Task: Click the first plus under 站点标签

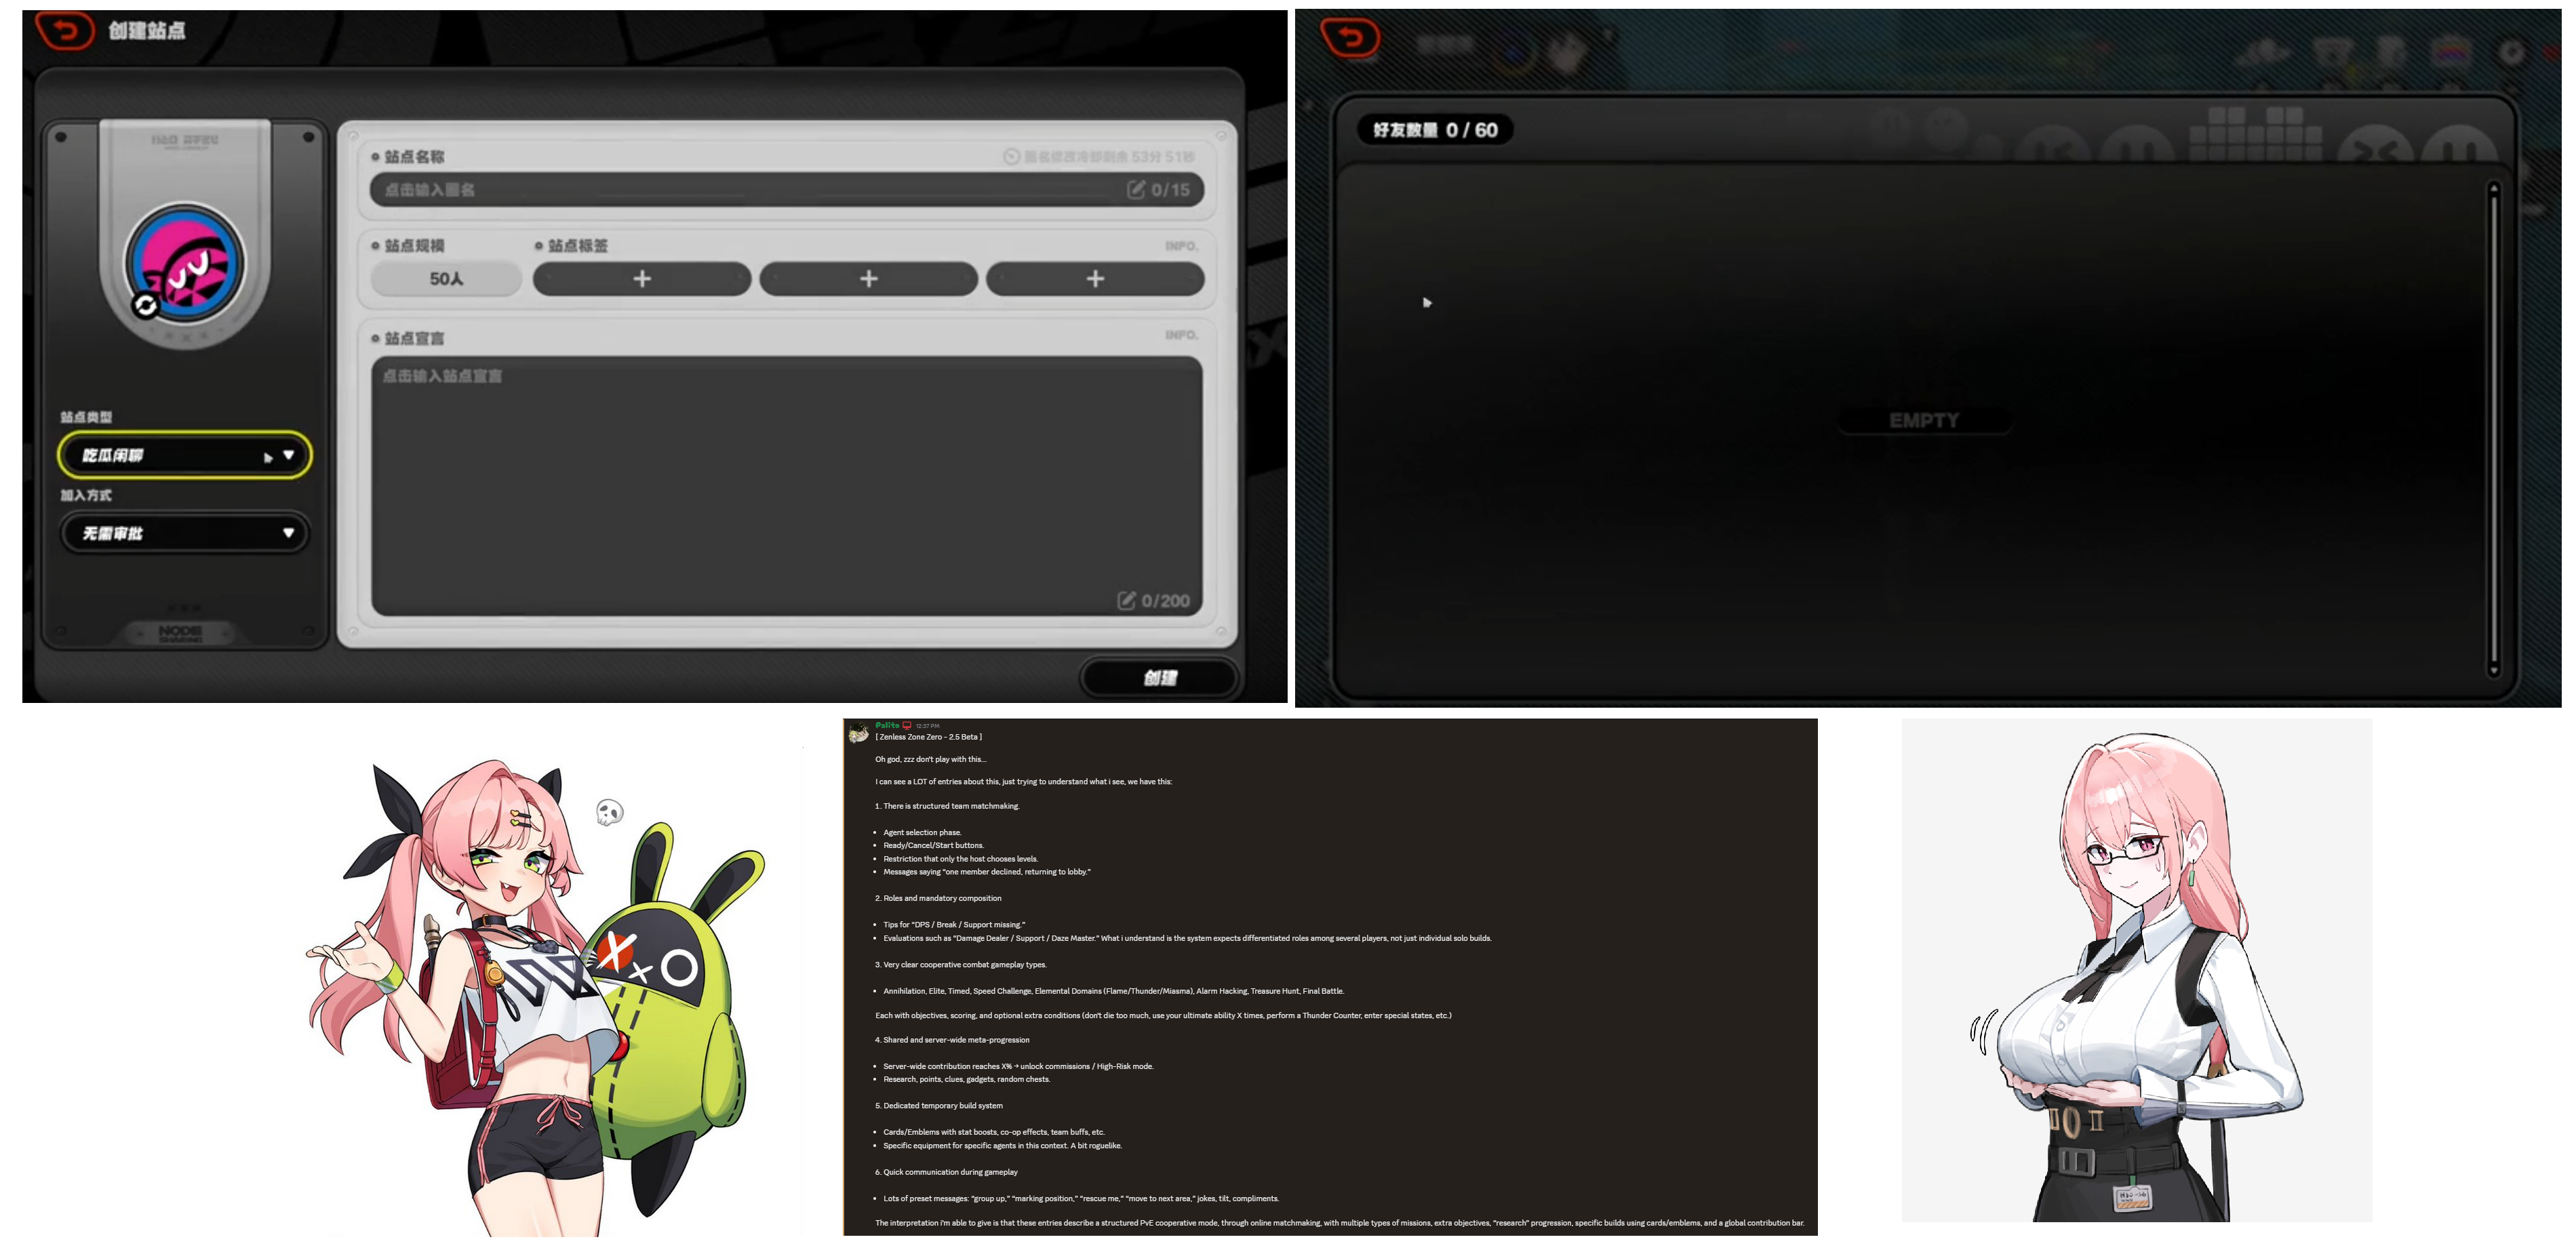Action: (641, 279)
